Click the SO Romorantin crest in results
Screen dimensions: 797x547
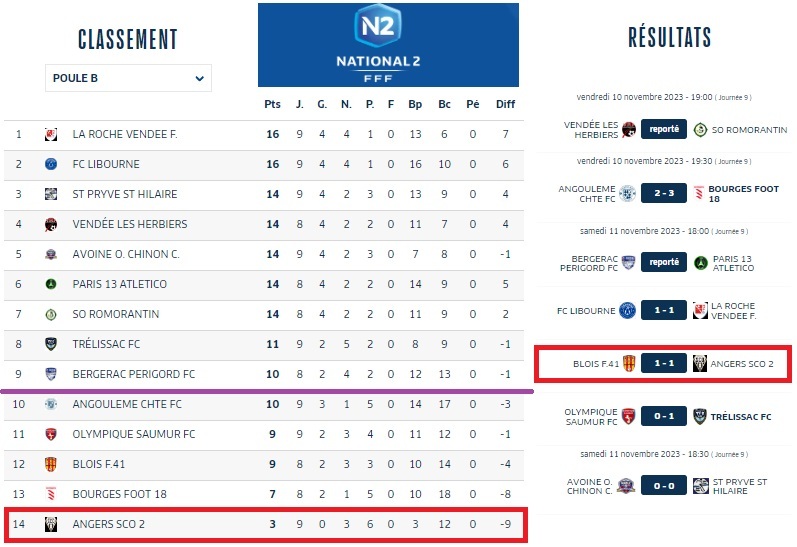[701, 129]
